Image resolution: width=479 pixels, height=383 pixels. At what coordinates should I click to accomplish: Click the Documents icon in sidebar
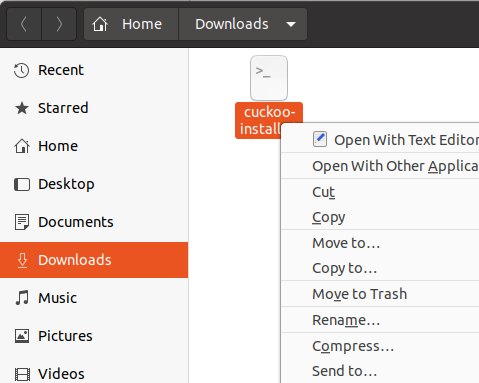22,222
